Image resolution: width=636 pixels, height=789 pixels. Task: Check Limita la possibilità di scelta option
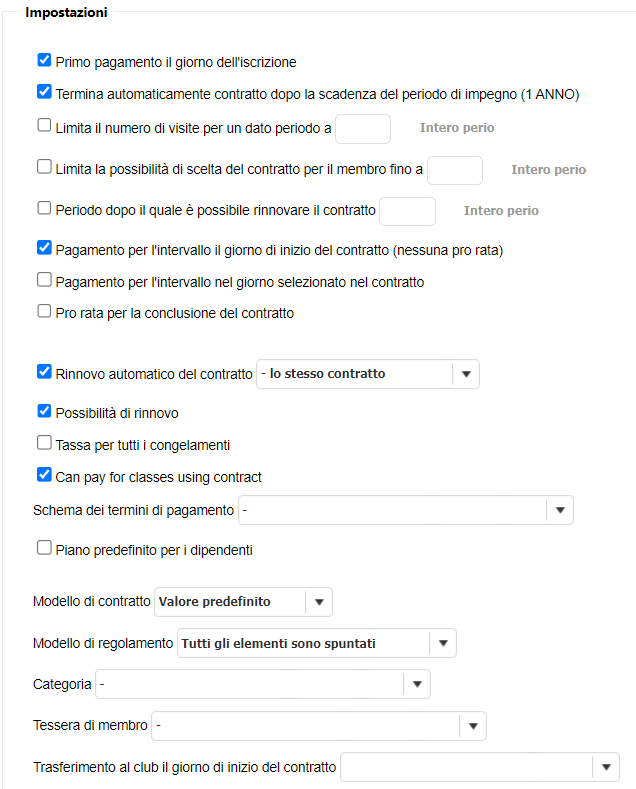44,168
